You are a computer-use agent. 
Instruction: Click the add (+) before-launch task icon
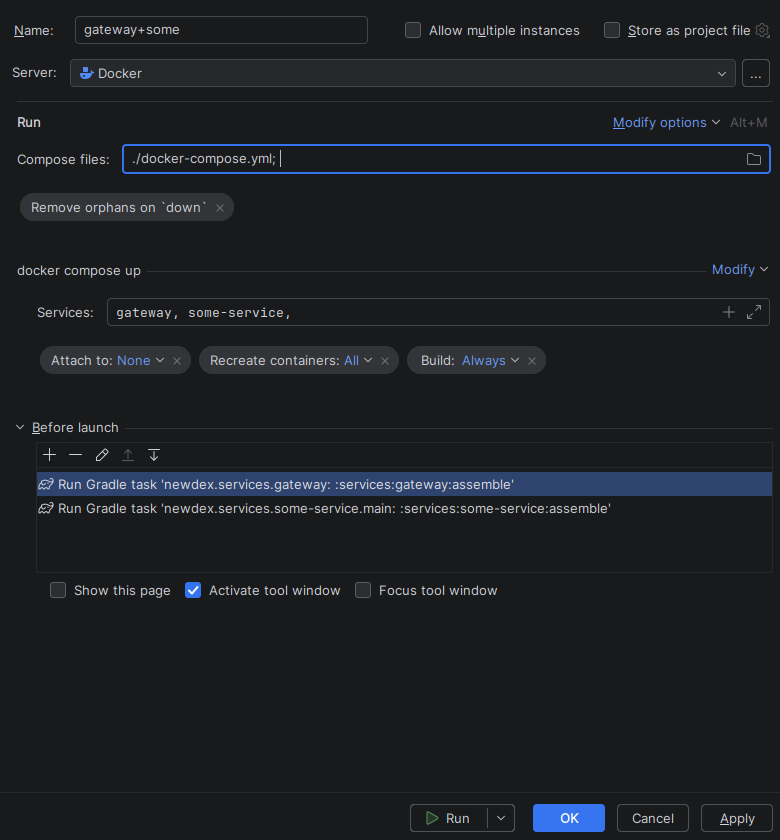pyautogui.click(x=50, y=455)
